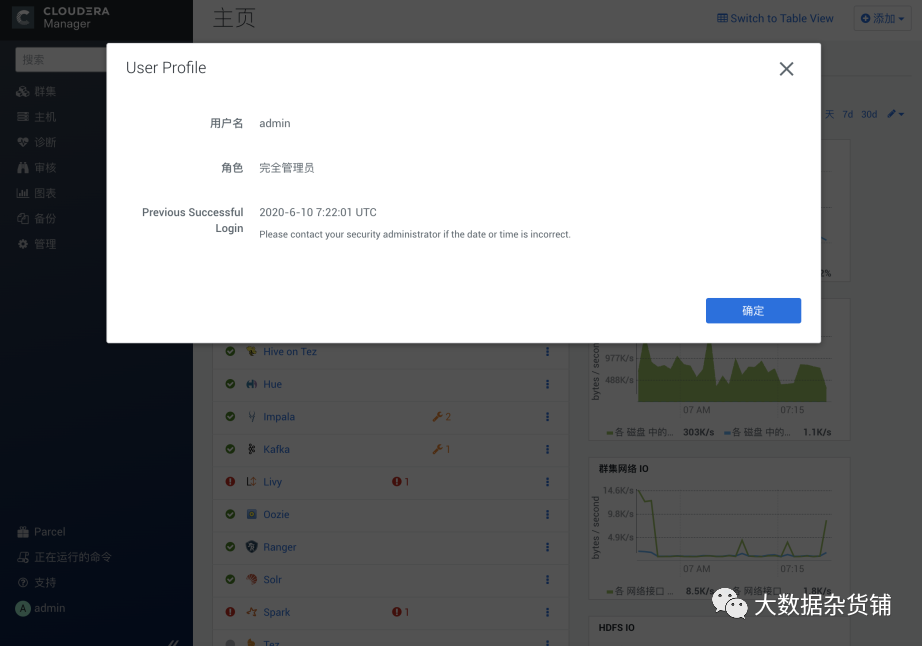Viewport: 922px width, 646px height.
Task: Close the User Profile dialog
Action: [x=786, y=69]
